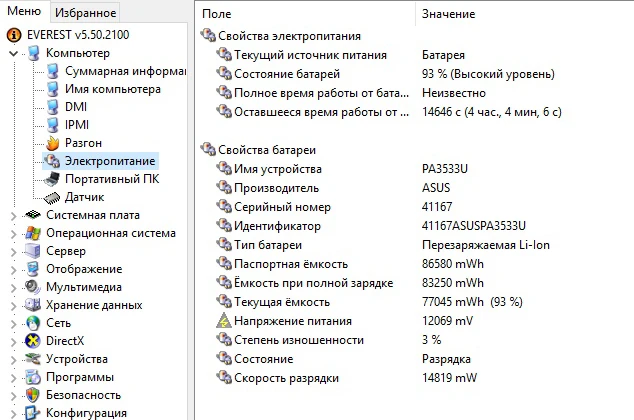Click the Разгон flame icon

tap(53, 143)
